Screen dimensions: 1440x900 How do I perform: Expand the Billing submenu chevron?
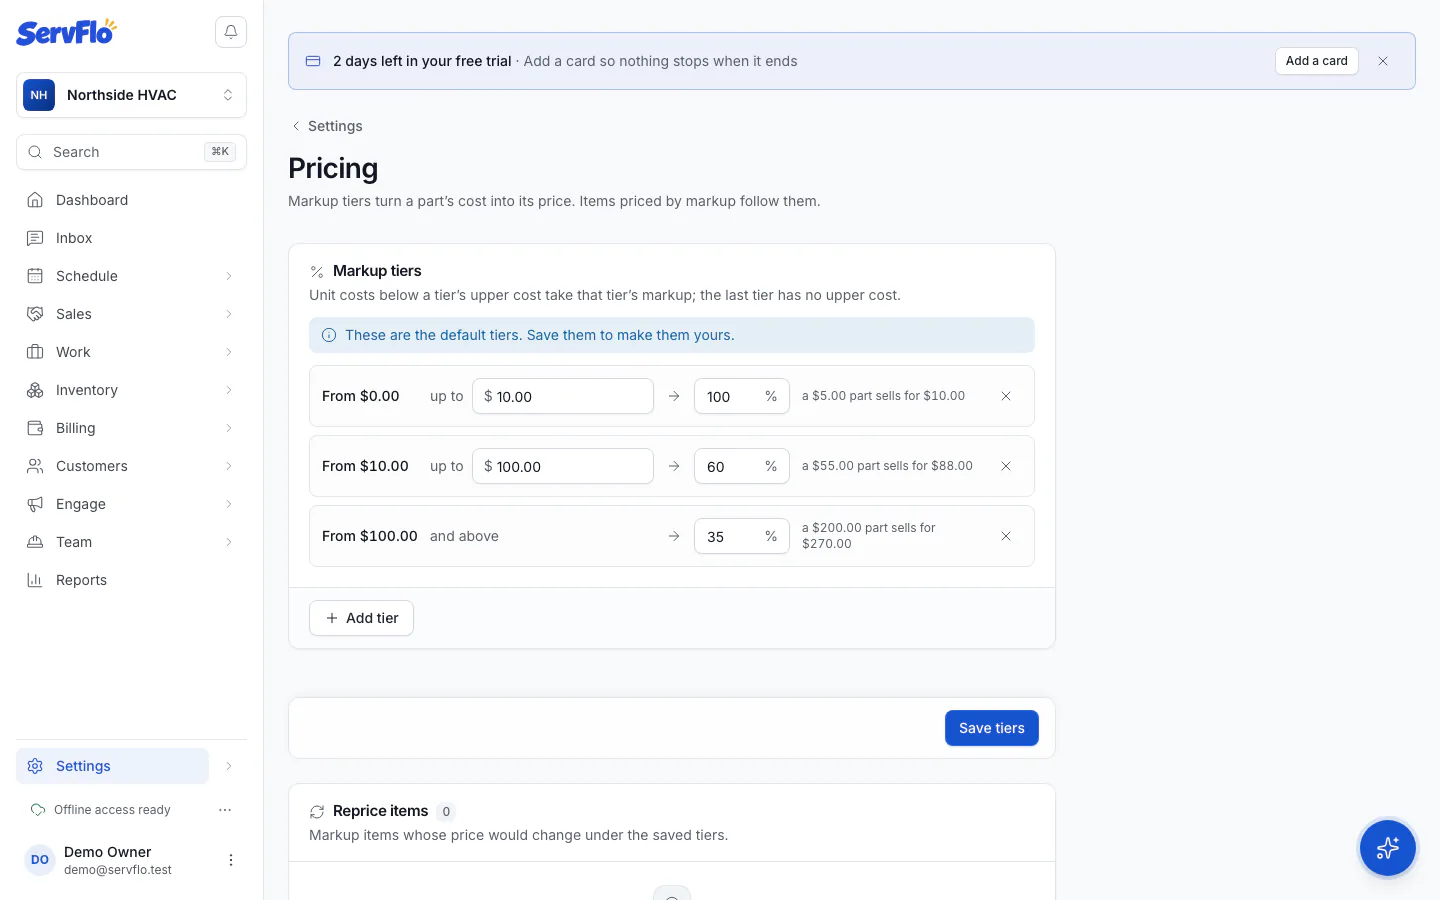(x=229, y=428)
